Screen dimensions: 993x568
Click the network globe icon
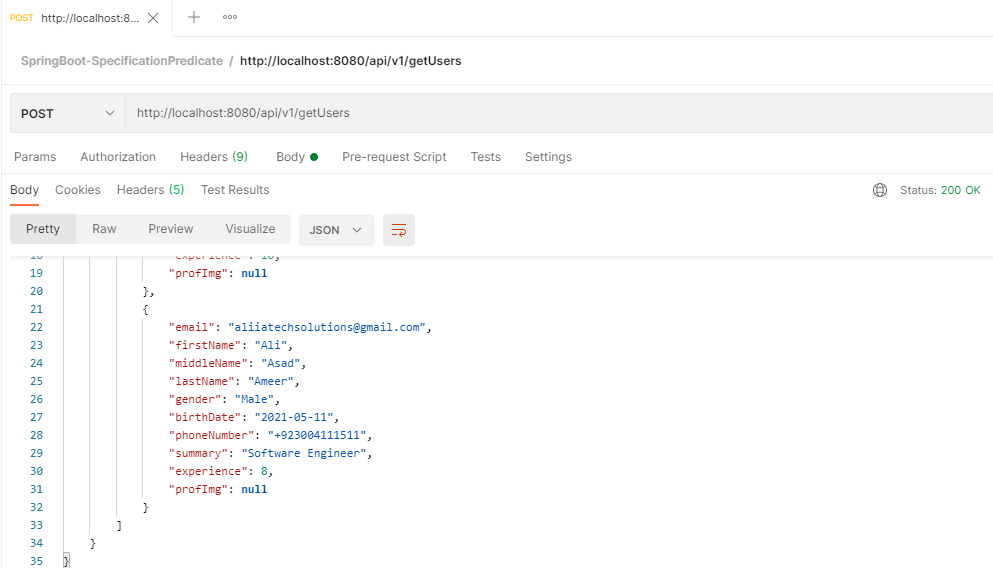point(880,190)
